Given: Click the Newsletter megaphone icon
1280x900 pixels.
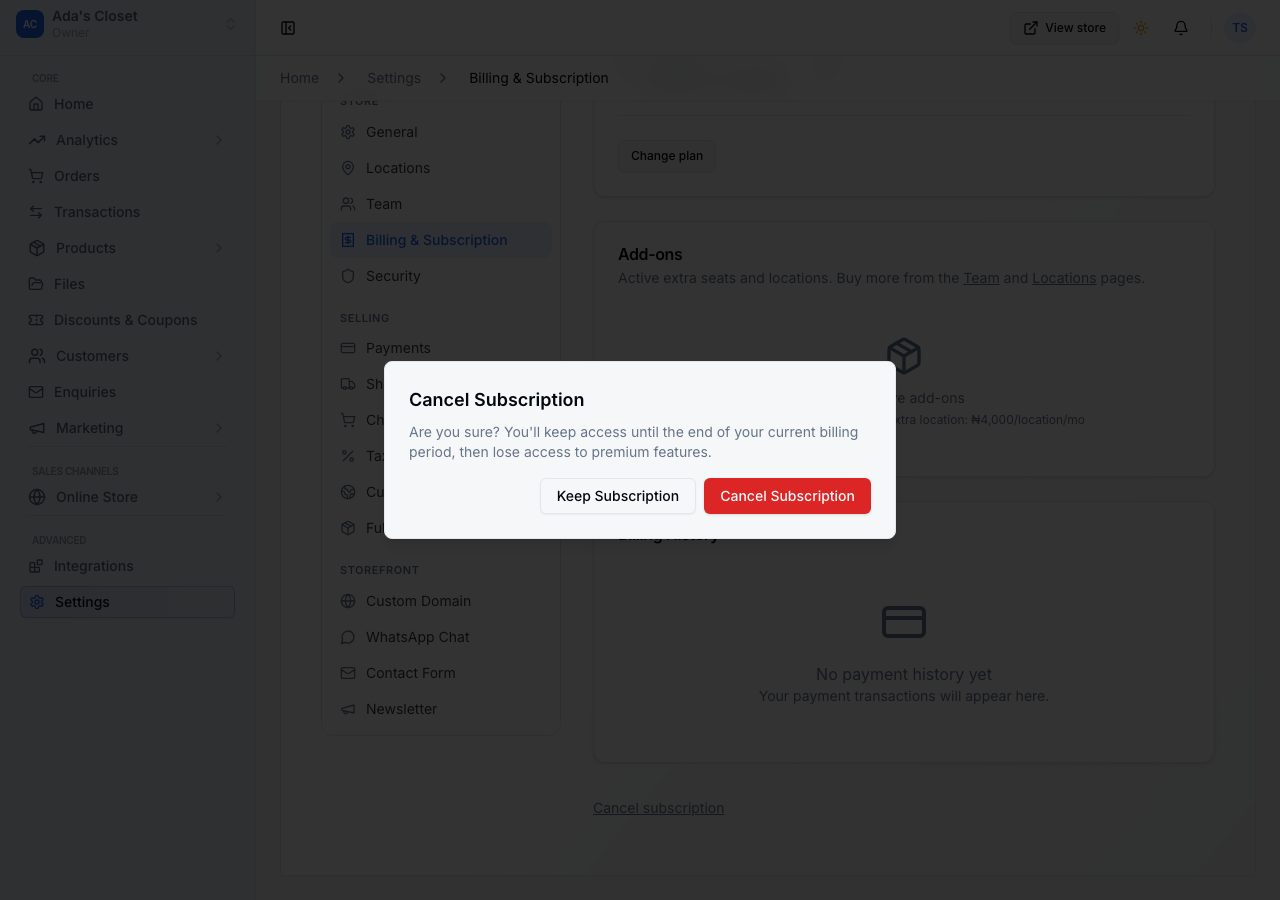Looking at the screenshot, I should pos(348,709).
